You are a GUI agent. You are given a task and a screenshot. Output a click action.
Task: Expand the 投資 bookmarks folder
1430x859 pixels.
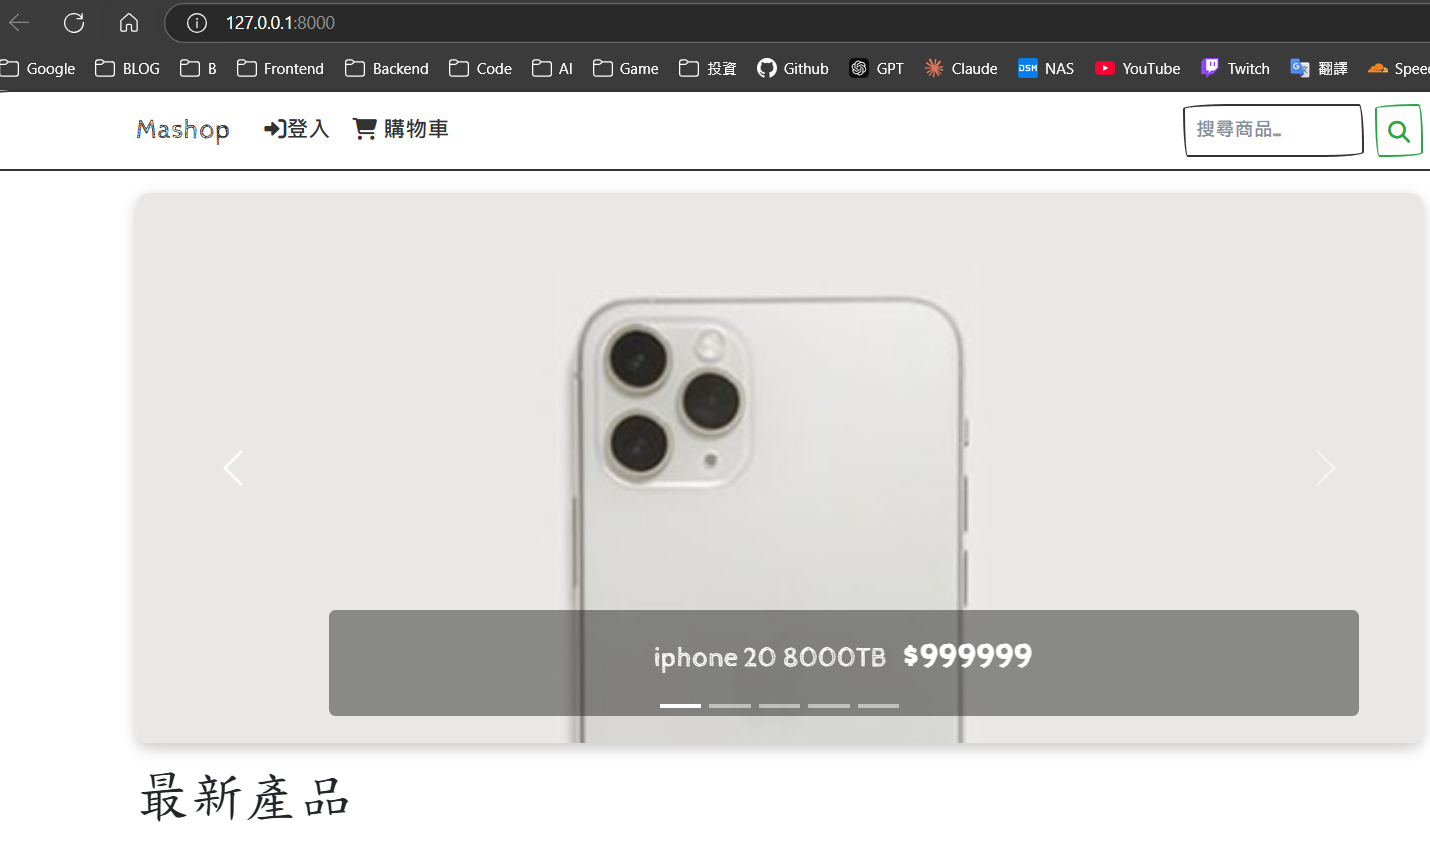point(707,68)
